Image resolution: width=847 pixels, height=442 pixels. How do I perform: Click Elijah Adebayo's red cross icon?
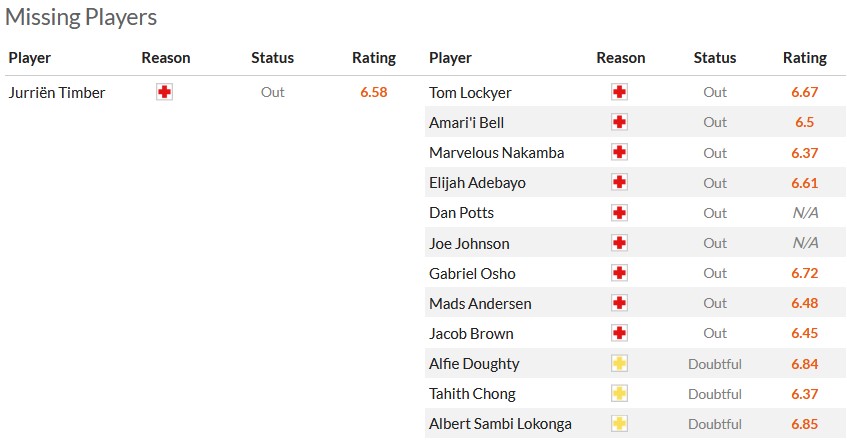point(620,183)
